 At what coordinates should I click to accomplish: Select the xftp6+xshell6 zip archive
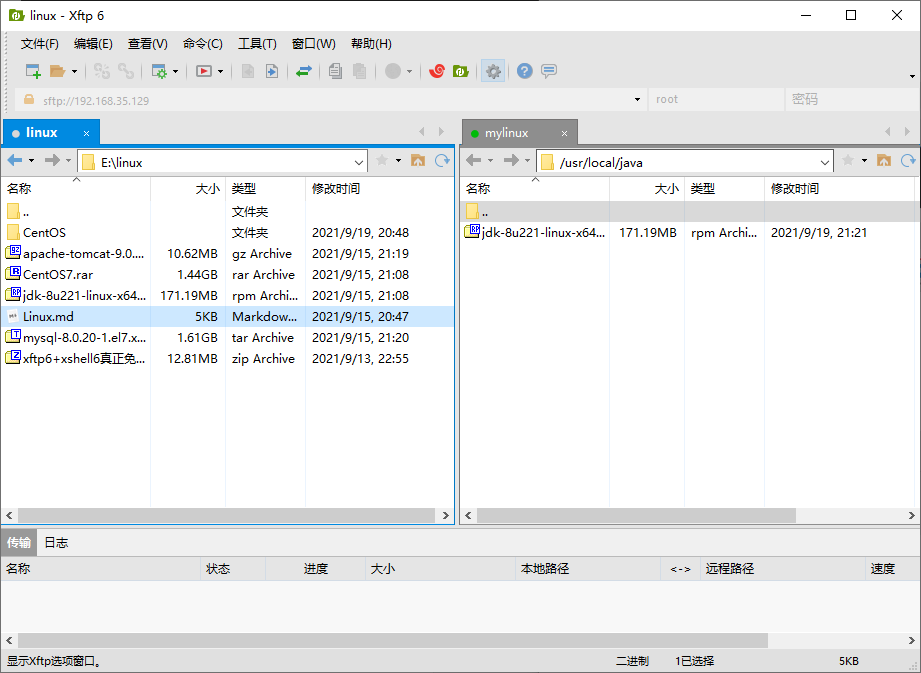click(x=227, y=359)
